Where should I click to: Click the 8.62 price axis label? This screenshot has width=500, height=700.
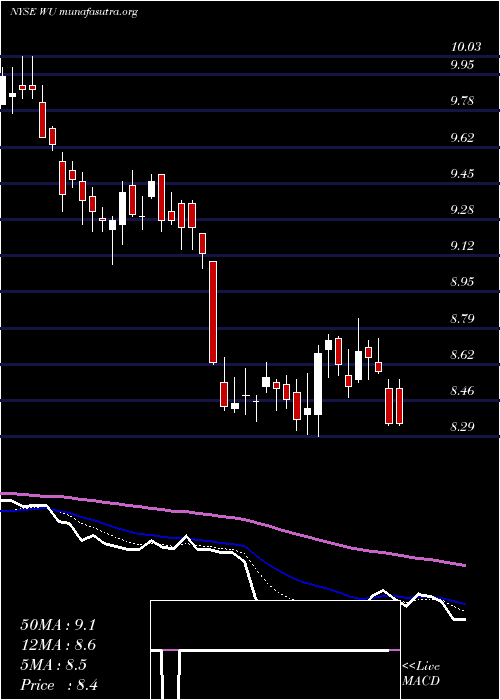[462, 355]
